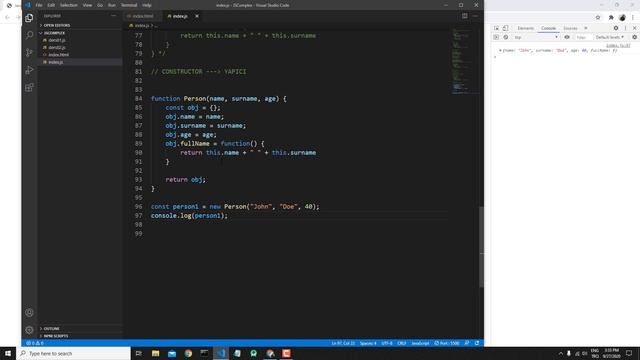Open the Help menu
The height and width of the screenshot is (360, 640).
(147, 5)
